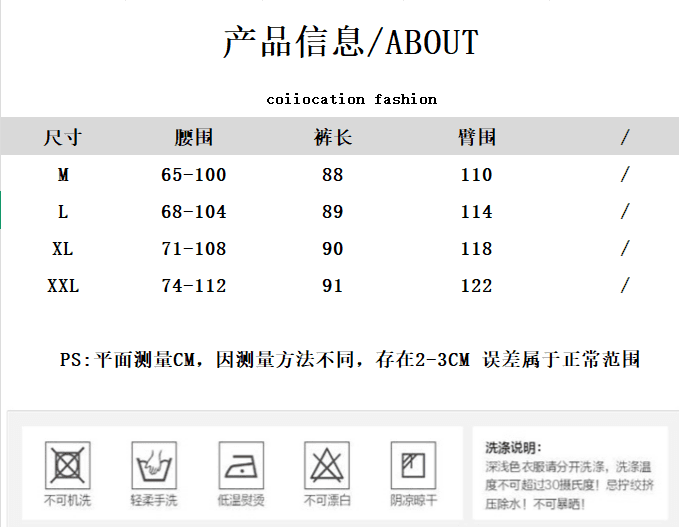Click the 阴凉晾干 label
Screen dimensions: 679x527
[414, 501]
